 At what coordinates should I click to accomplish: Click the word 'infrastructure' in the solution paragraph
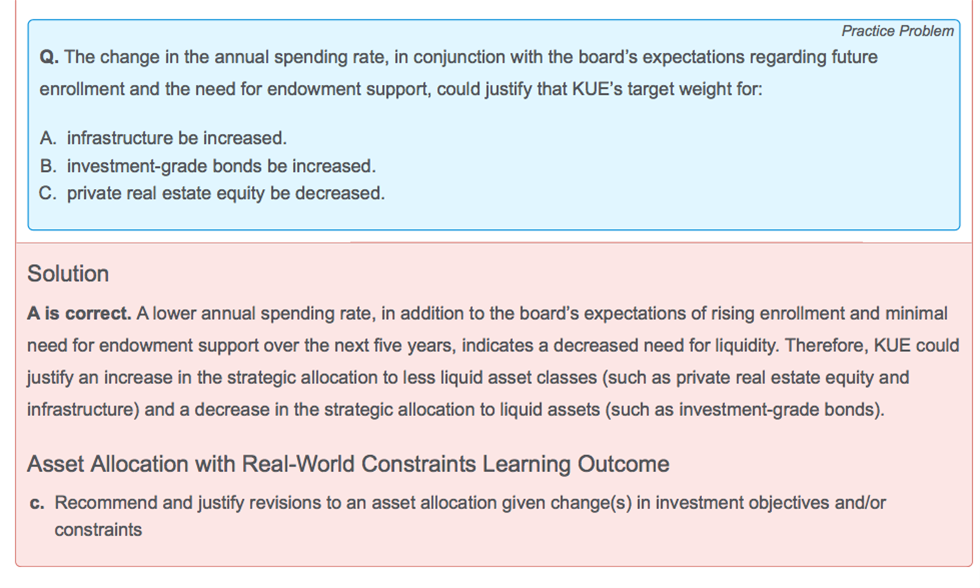coord(75,410)
